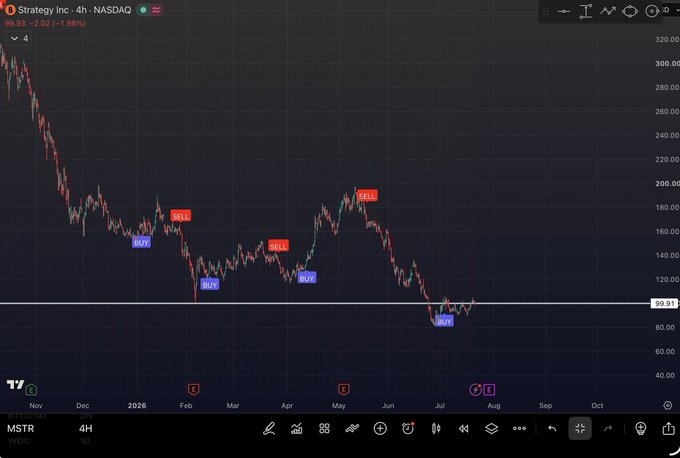Tap the 200.00 price axis label
The width and height of the screenshot is (680, 458).
pyautogui.click(x=667, y=183)
